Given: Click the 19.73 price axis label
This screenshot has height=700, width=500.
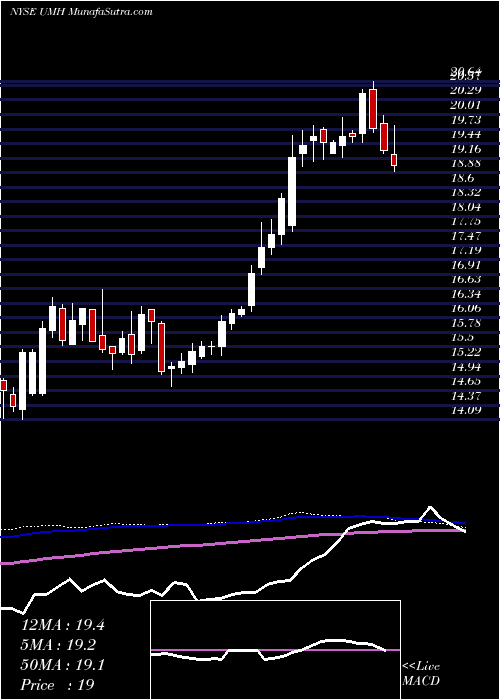Looking at the screenshot, I should (466, 120).
